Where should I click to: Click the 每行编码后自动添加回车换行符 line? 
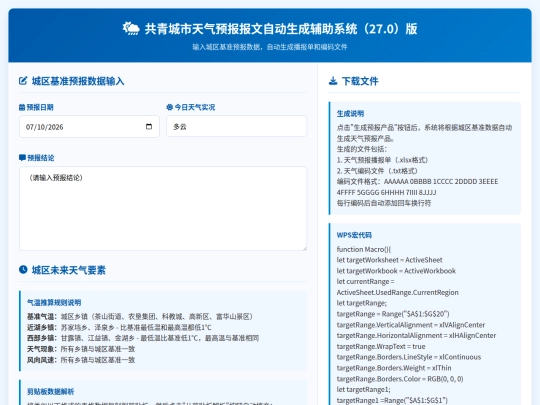(384, 203)
